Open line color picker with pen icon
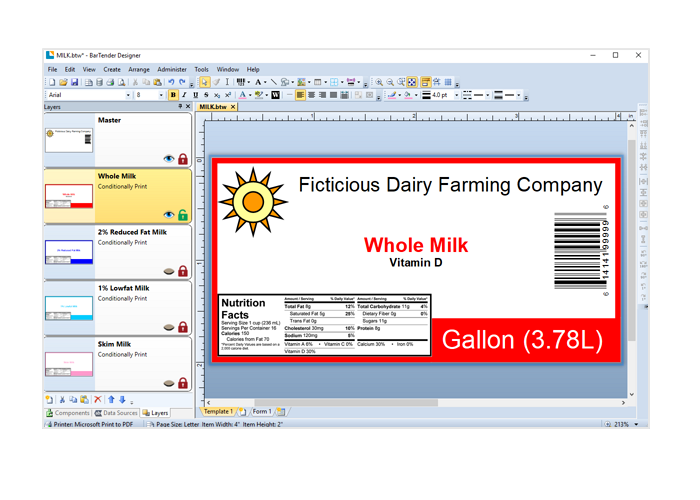700x500 pixels. [392, 95]
